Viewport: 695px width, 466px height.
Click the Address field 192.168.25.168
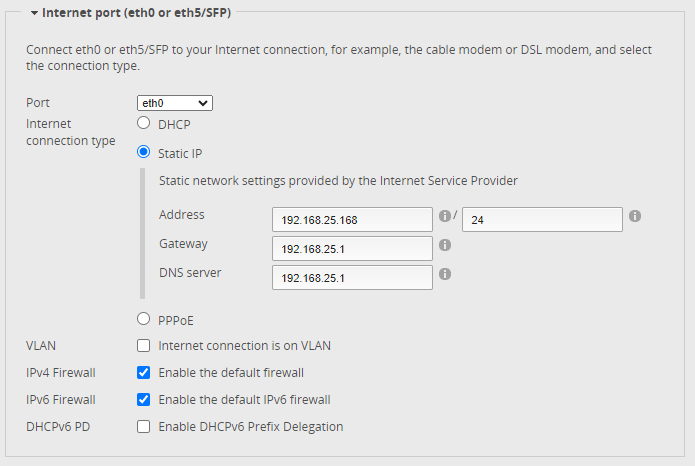click(x=352, y=219)
